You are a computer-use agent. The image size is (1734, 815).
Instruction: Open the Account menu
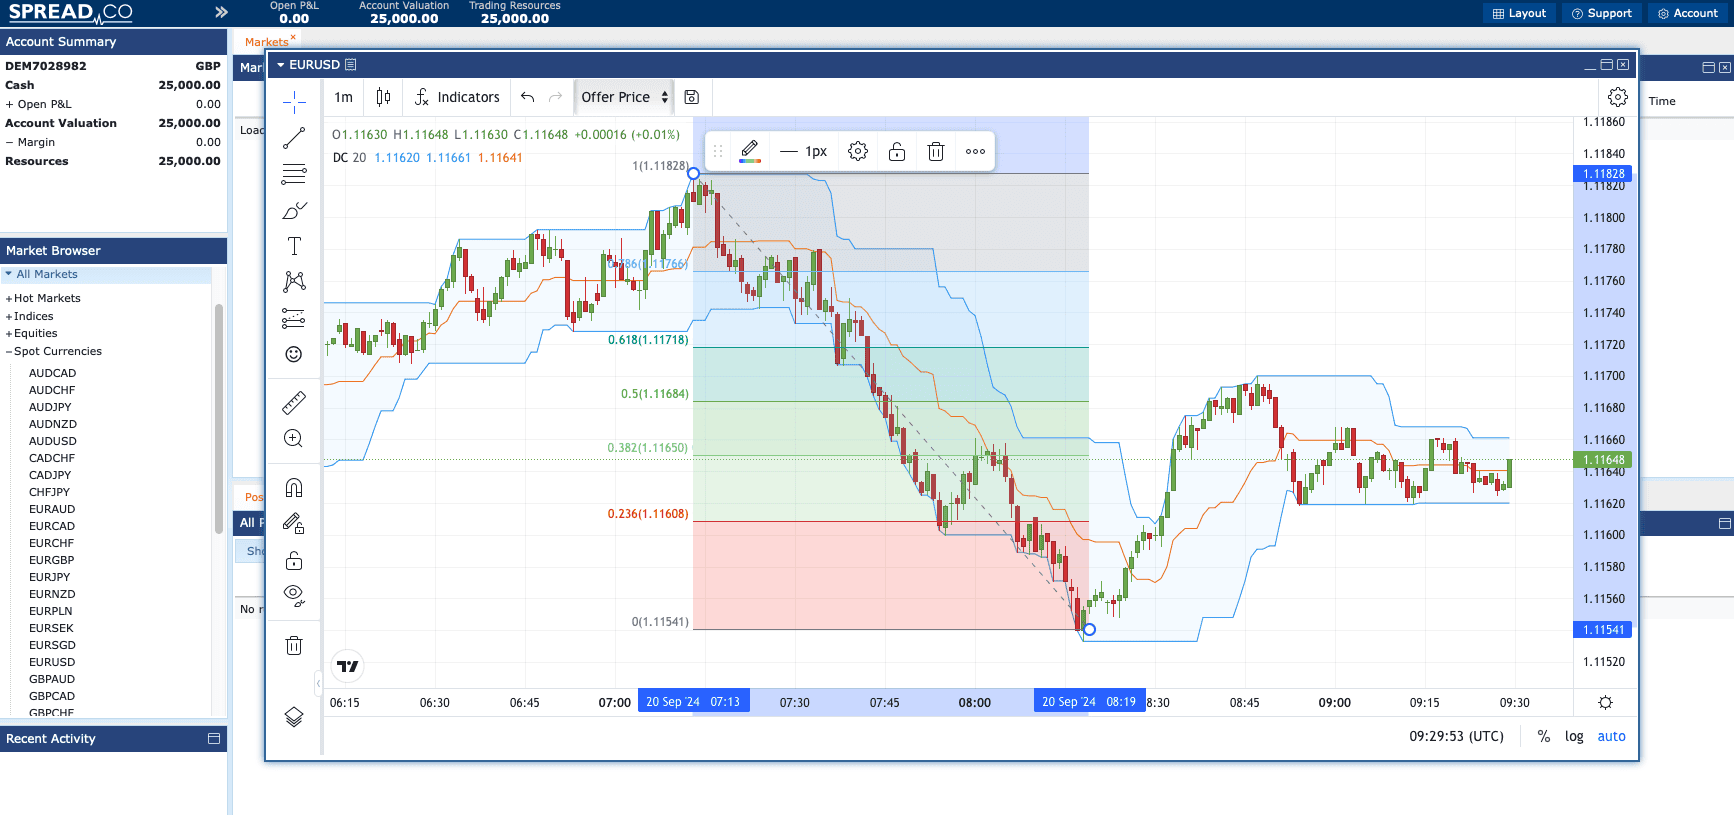point(1688,13)
